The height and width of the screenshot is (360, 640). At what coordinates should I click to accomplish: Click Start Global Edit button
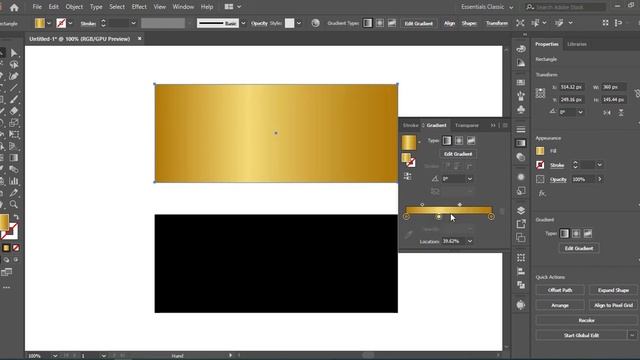[582, 336]
